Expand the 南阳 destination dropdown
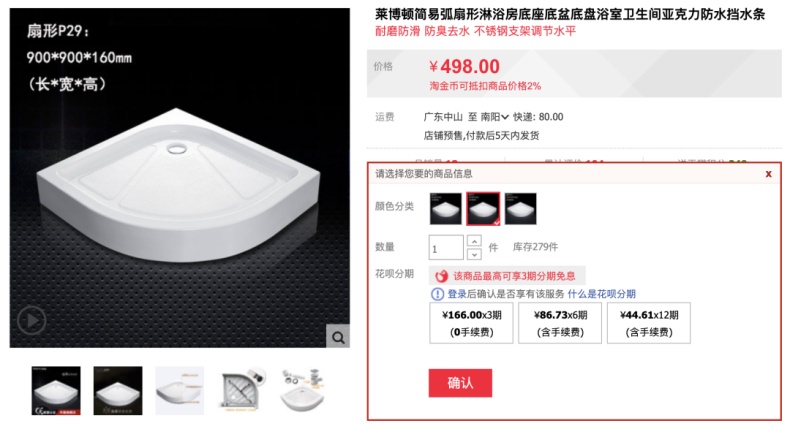 tap(494, 117)
